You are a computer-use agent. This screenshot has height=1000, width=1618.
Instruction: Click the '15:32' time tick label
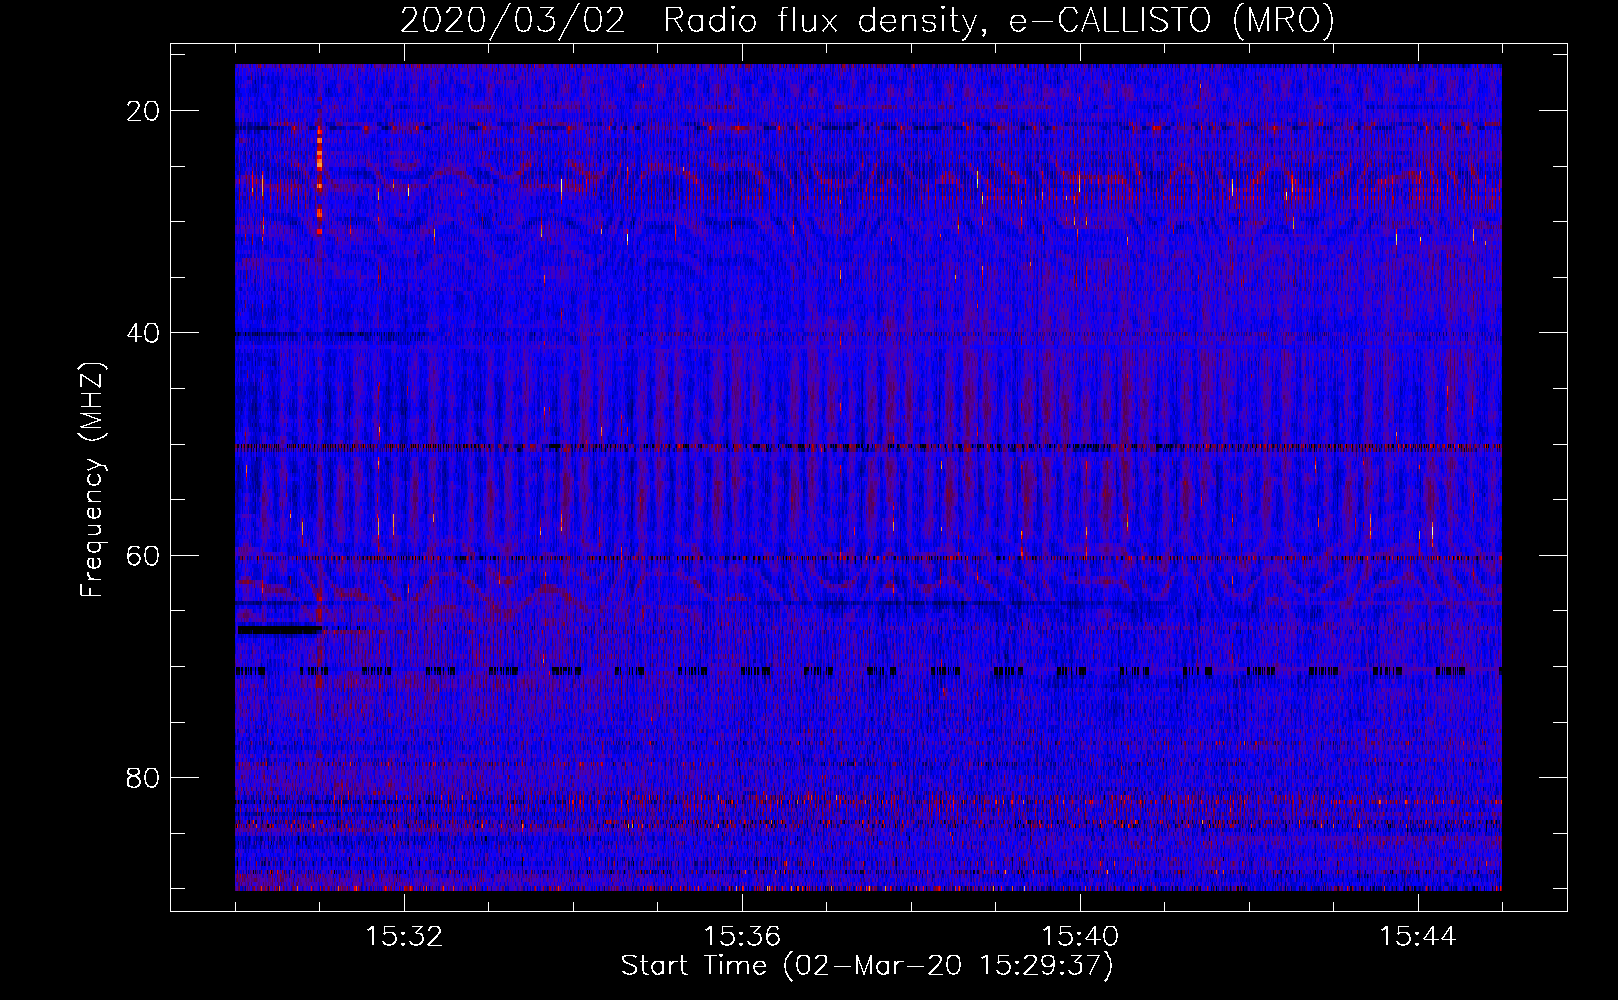pyautogui.click(x=404, y=937)
